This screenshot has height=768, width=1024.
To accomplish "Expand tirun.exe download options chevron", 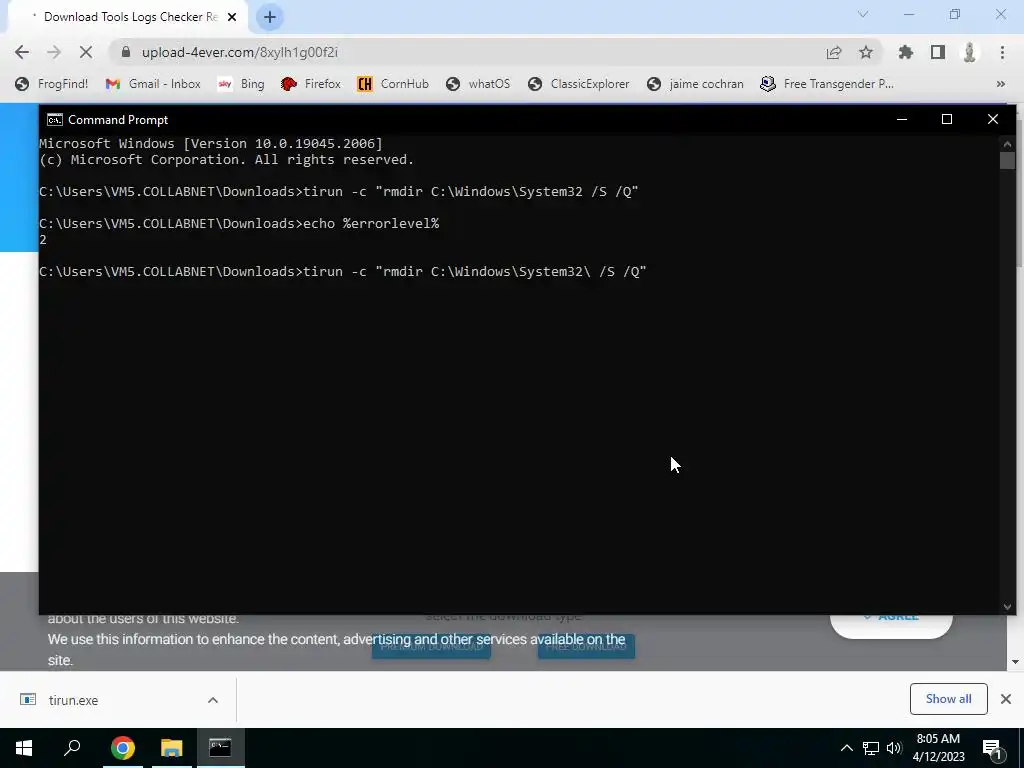I will tap(213, 700).
